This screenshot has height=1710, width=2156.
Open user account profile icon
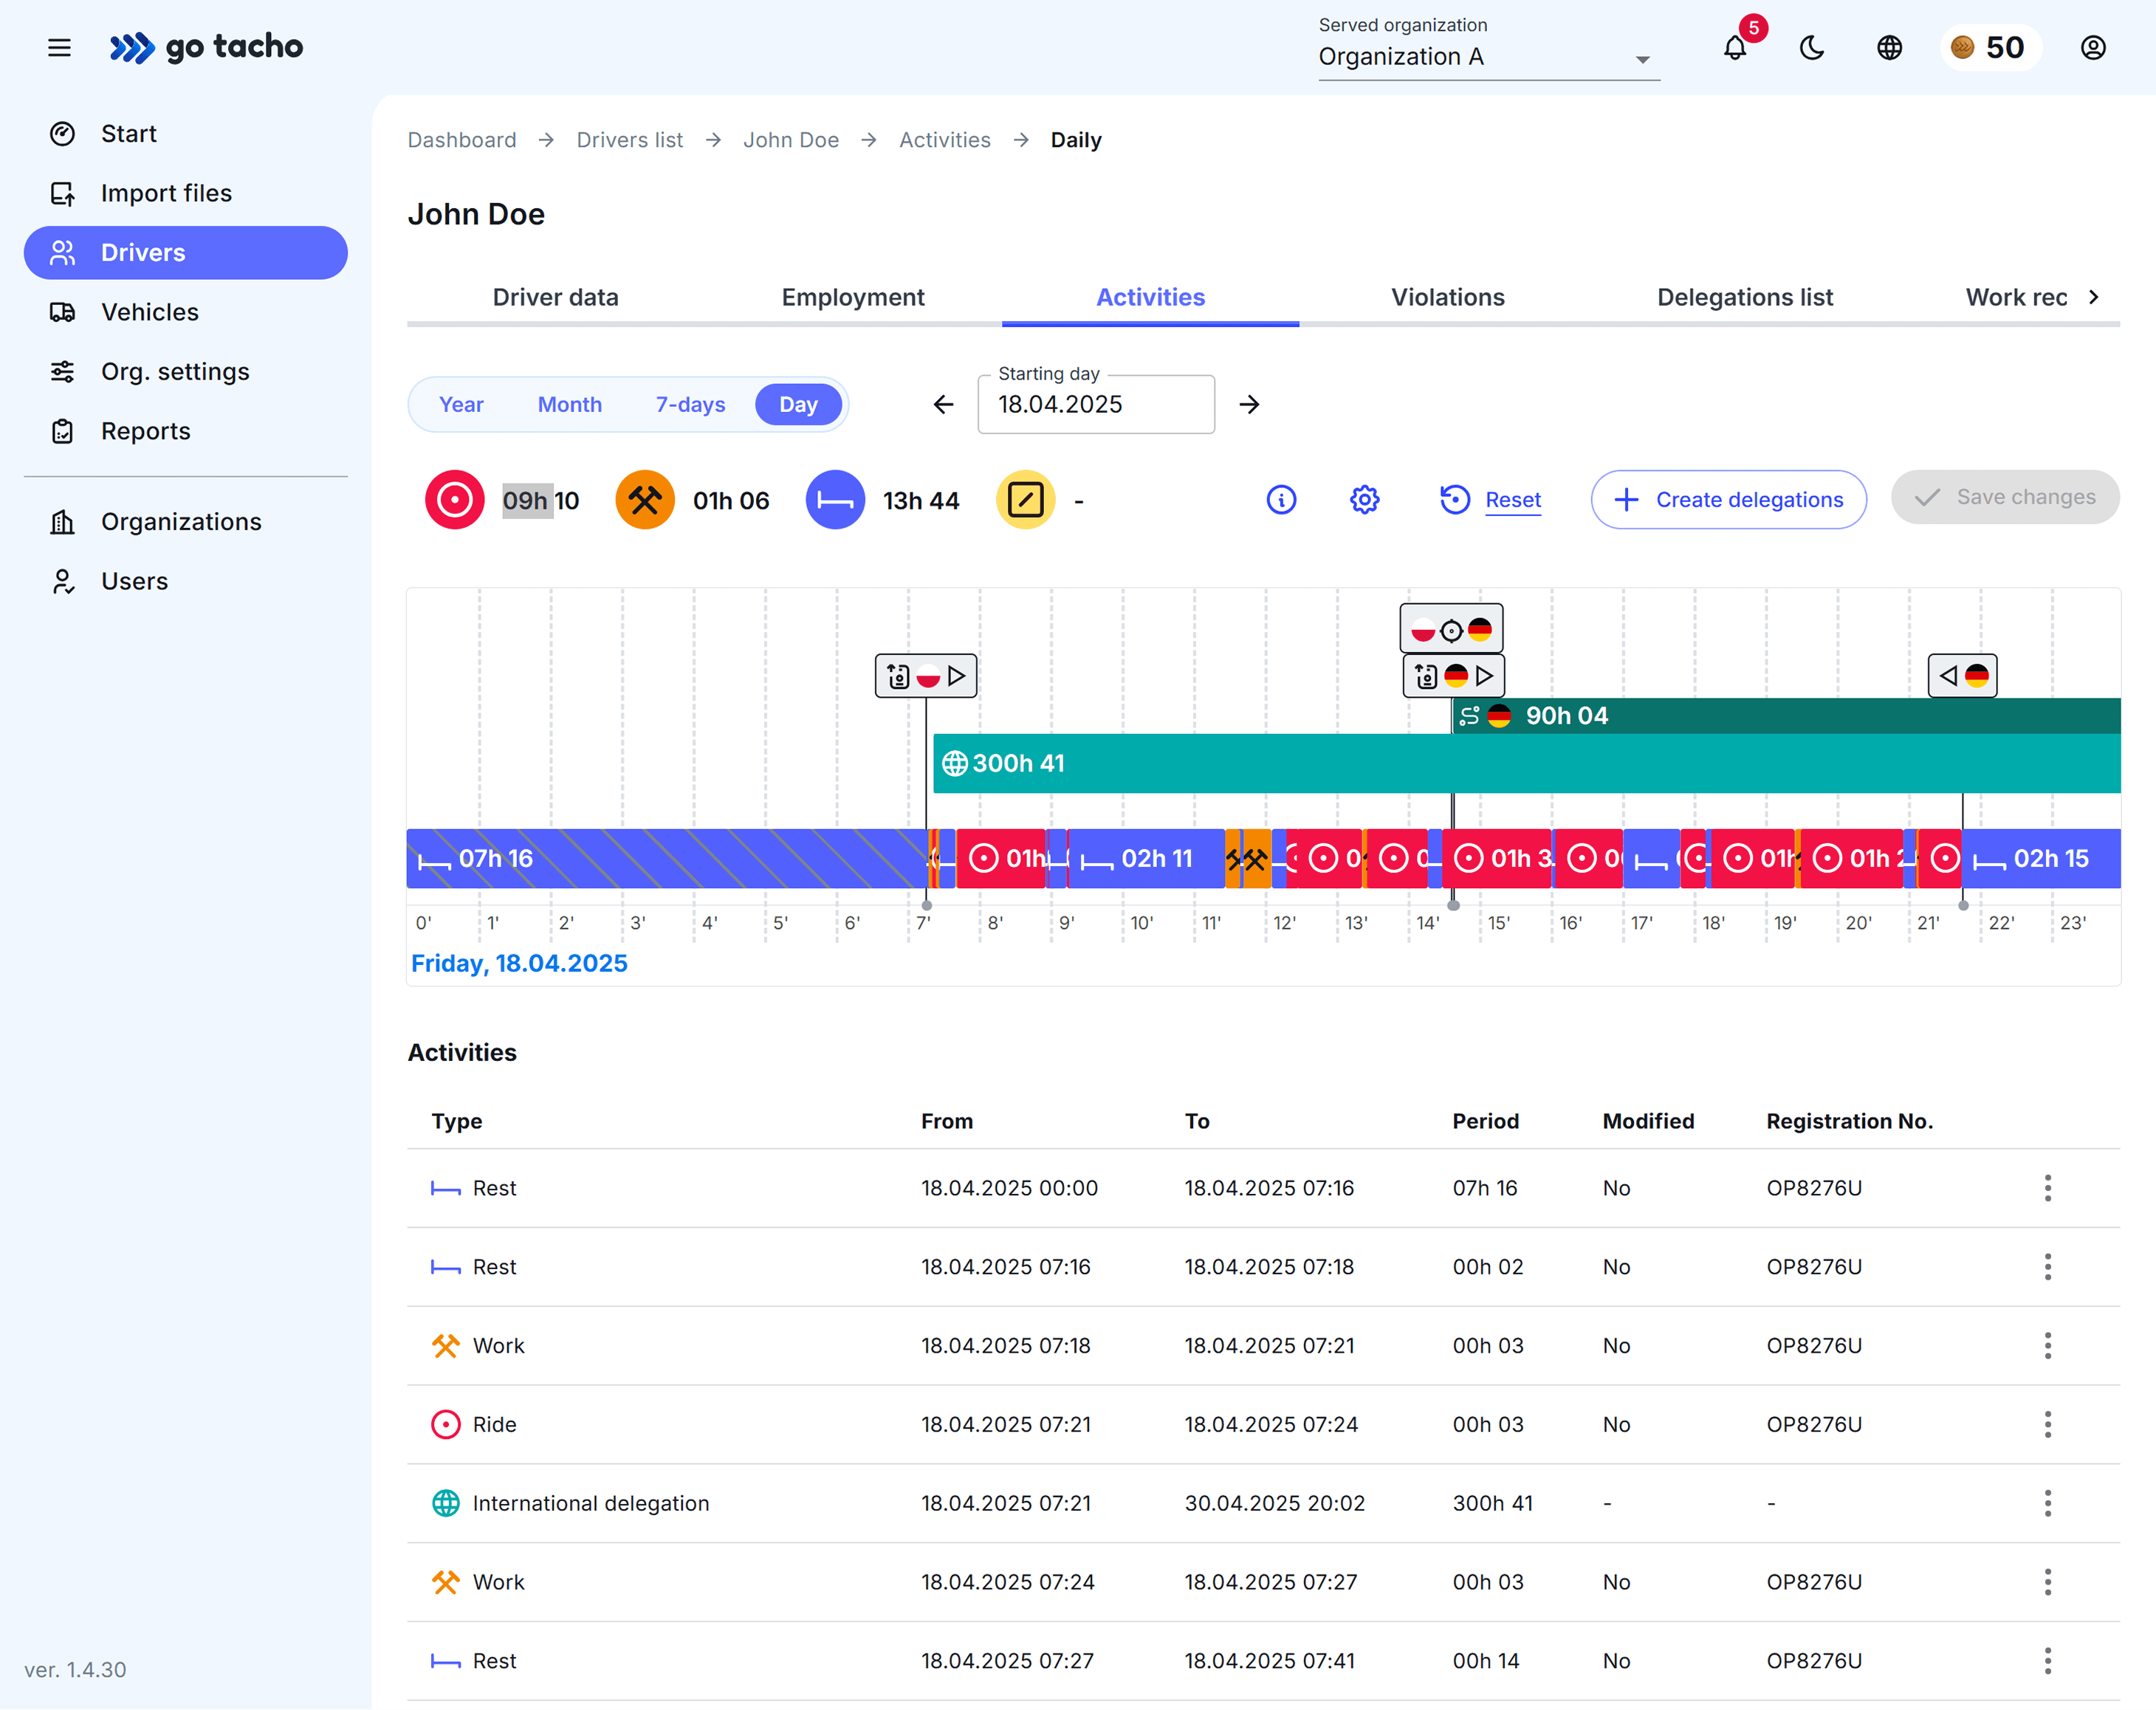coord(2093,47)
